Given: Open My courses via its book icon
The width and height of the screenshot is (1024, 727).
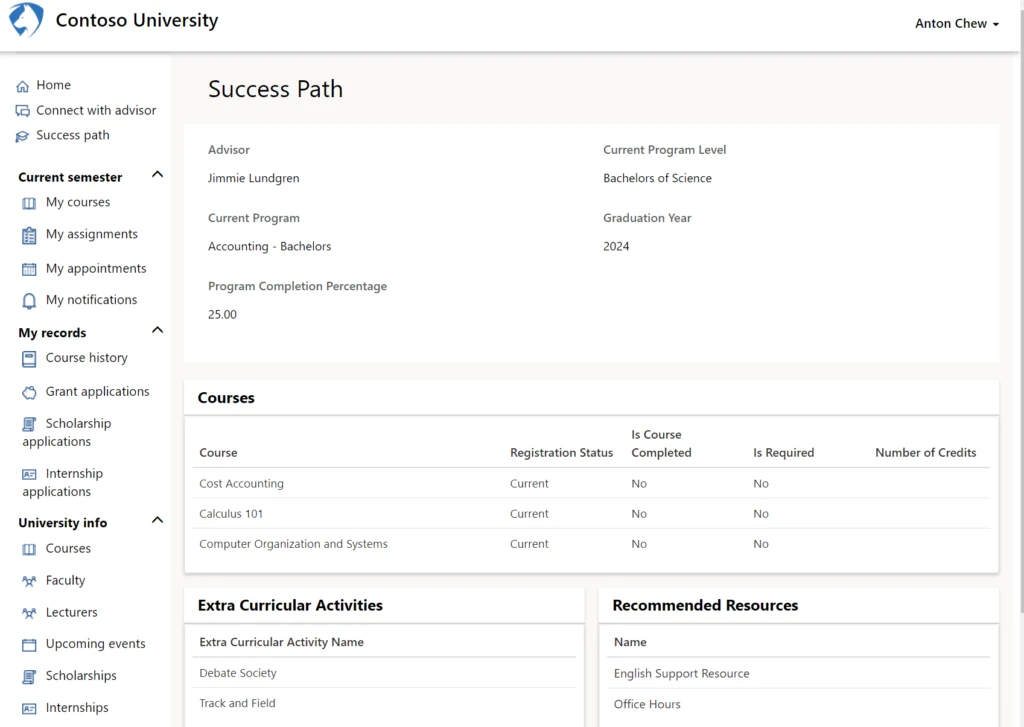Looking at the screenshot, I should click(x=30, y=202).
